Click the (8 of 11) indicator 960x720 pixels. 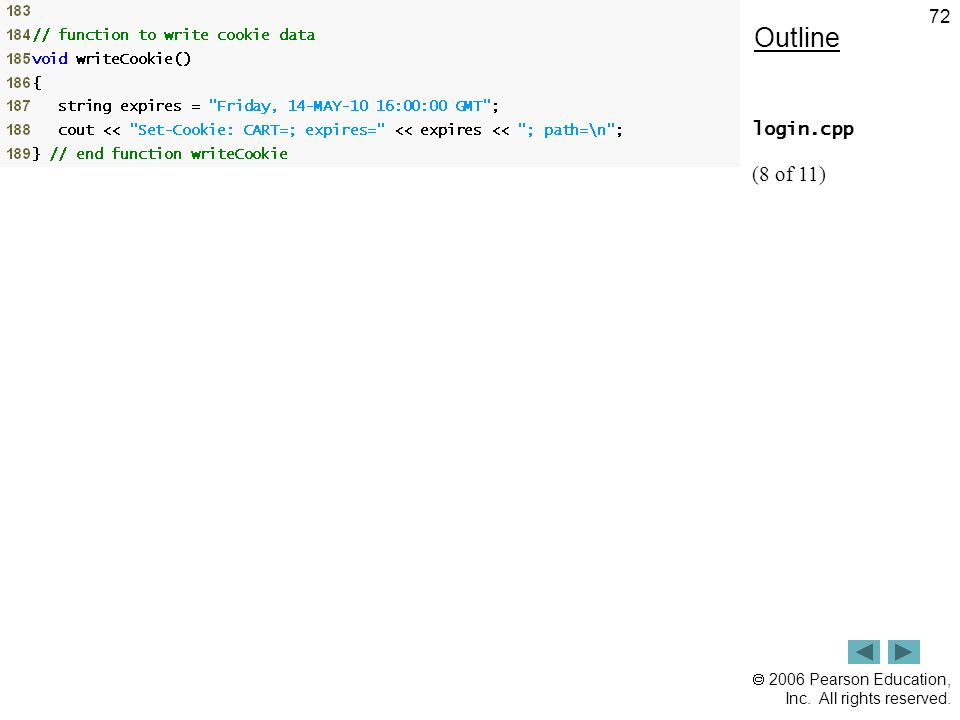coord(789,174)
